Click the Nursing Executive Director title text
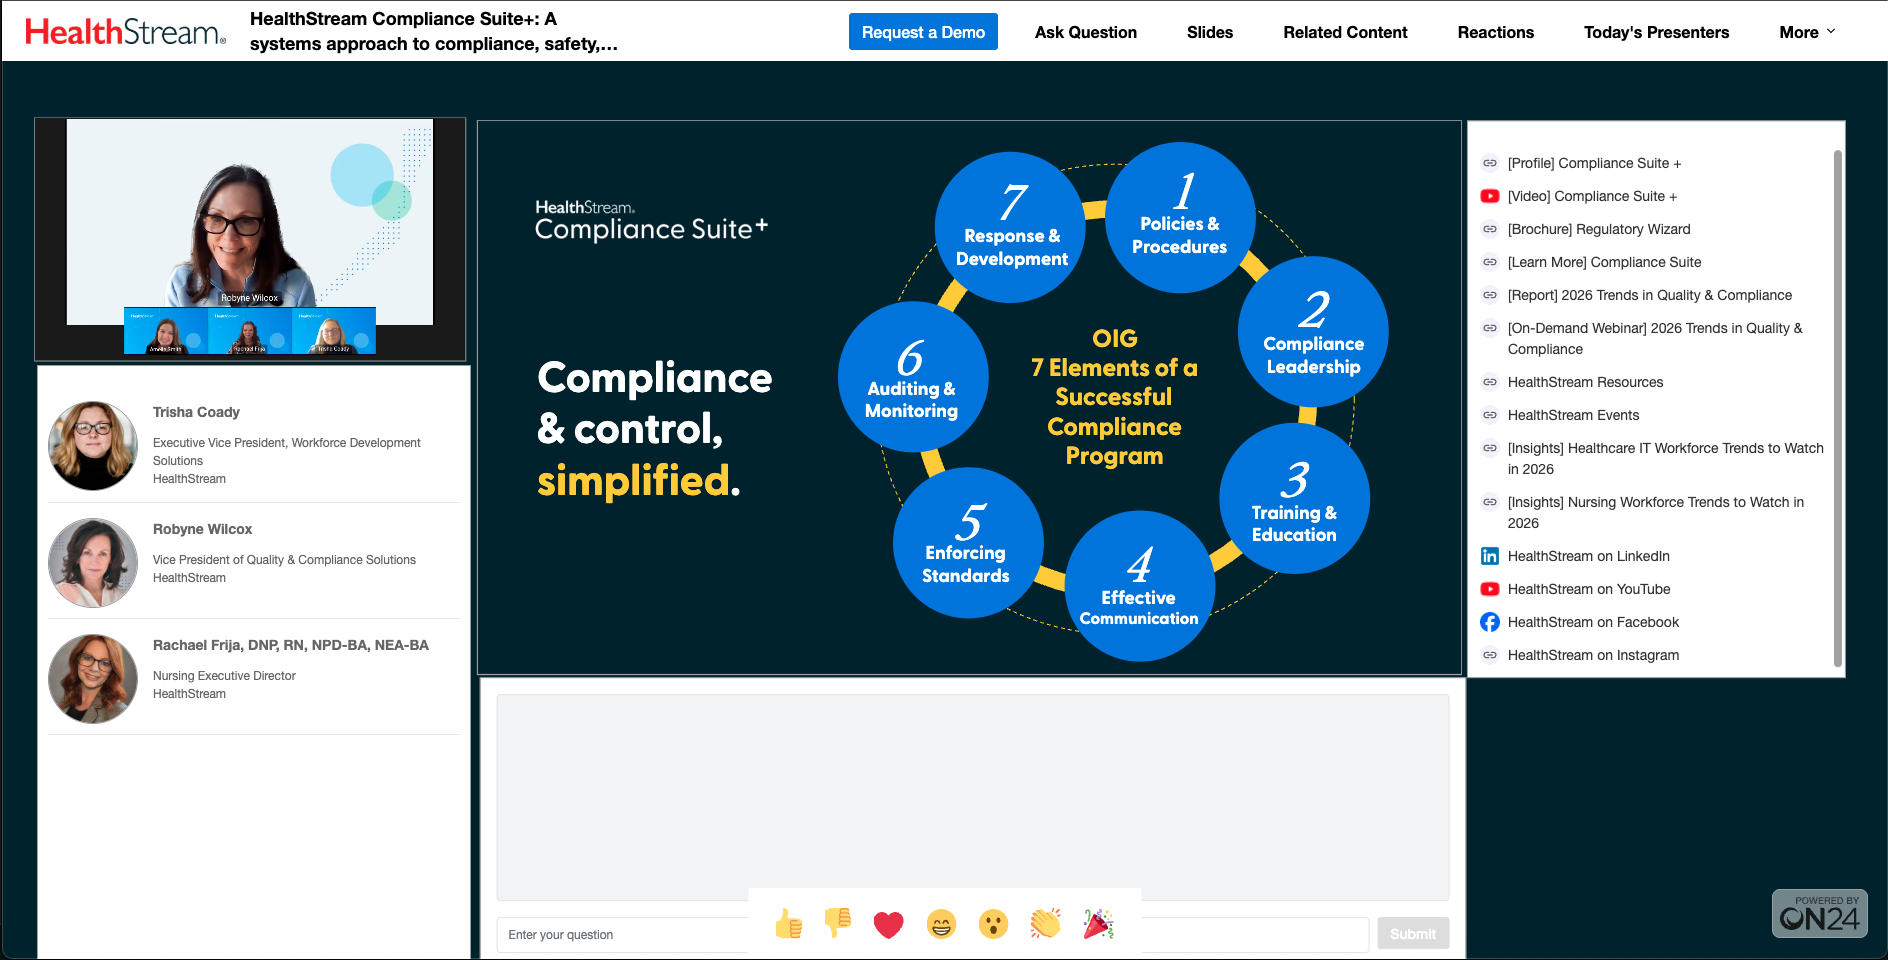 coord(224,676)
